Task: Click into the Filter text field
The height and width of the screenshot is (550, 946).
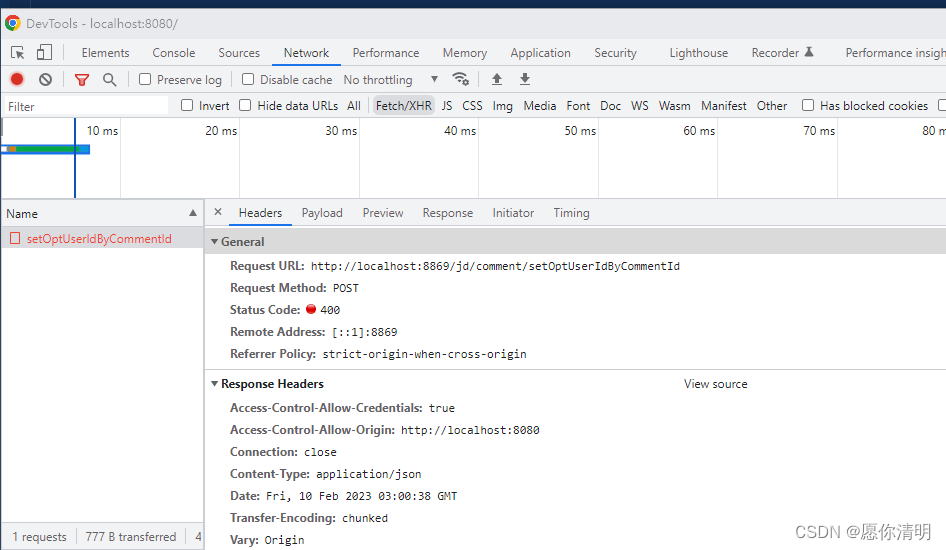Action: (x=86, y=106)
